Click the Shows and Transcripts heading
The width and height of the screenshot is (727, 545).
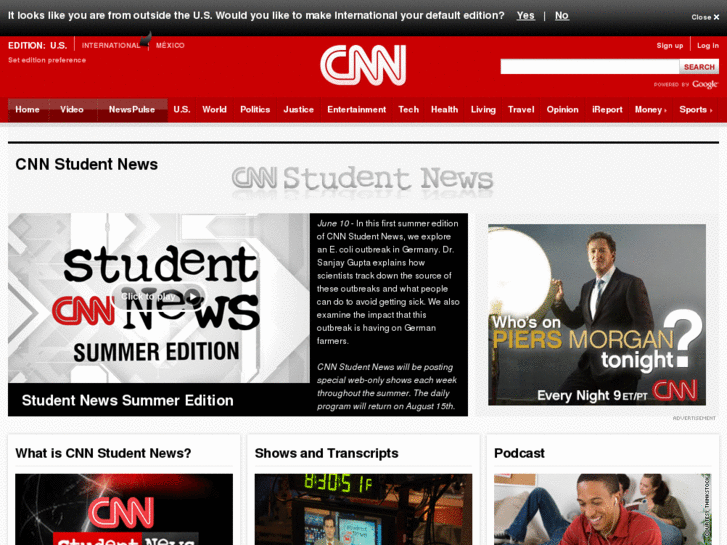pyautogui.click(x=326, y=453)
